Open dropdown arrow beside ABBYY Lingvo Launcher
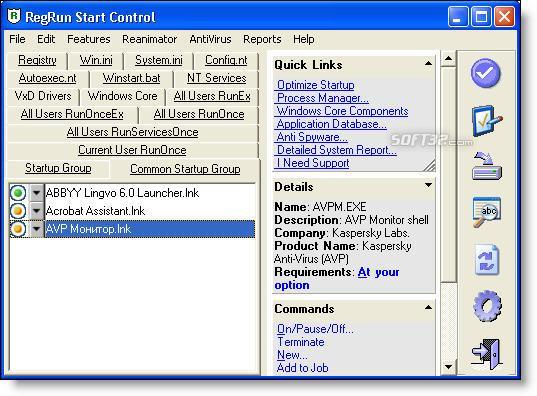 click(x=36, y=193)
